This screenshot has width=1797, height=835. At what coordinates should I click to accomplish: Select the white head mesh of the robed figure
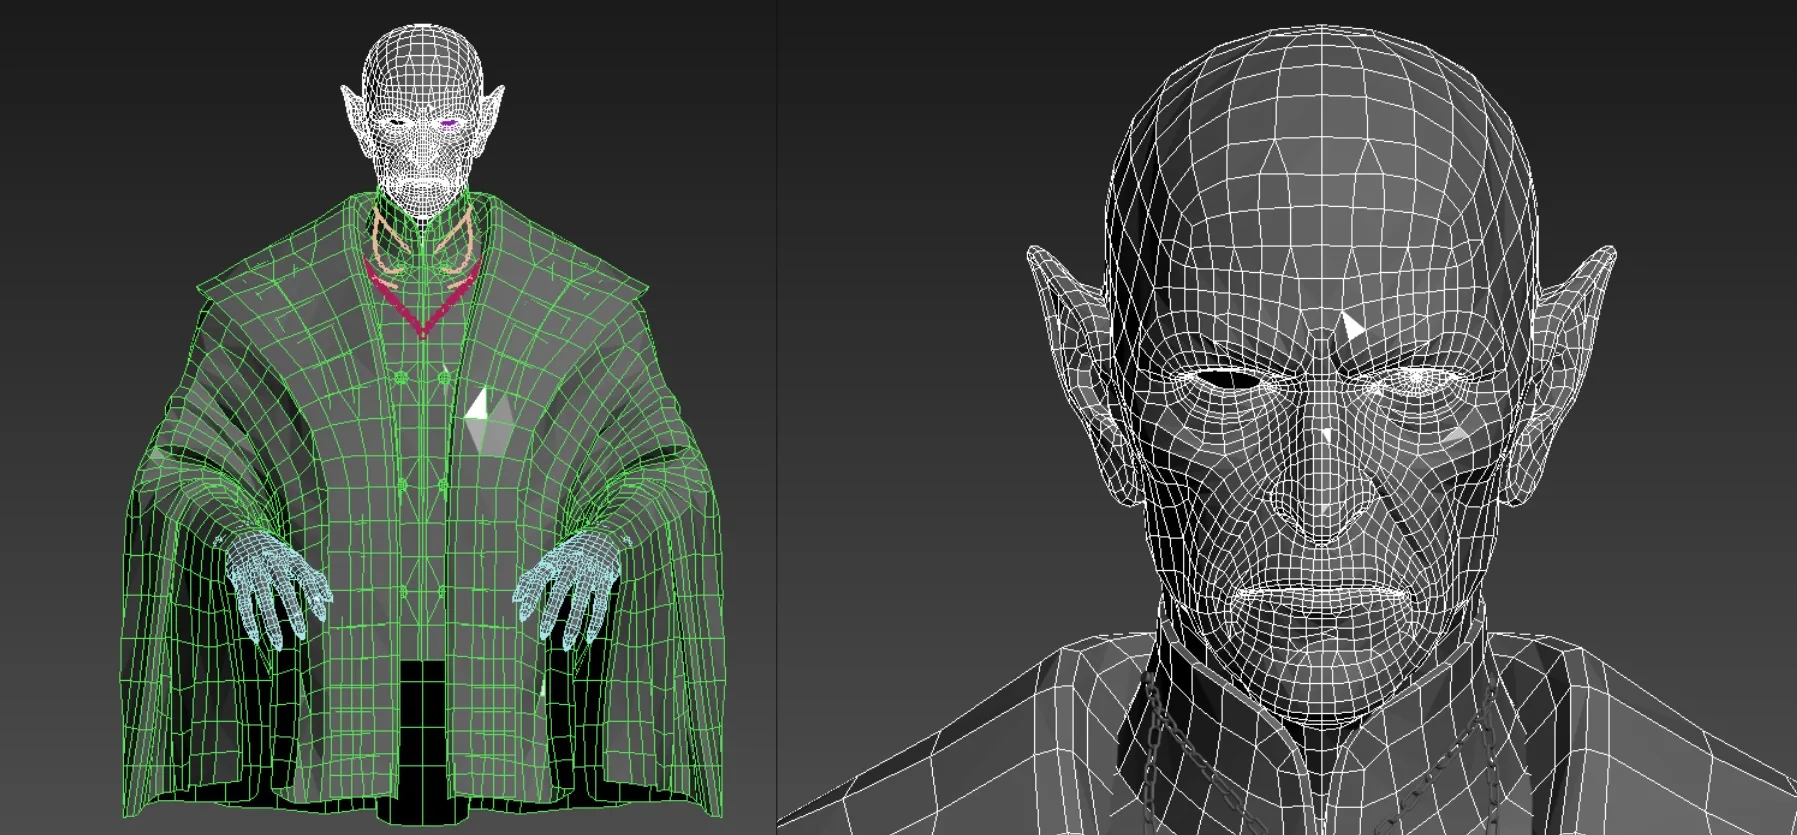[x=423, y=123]
